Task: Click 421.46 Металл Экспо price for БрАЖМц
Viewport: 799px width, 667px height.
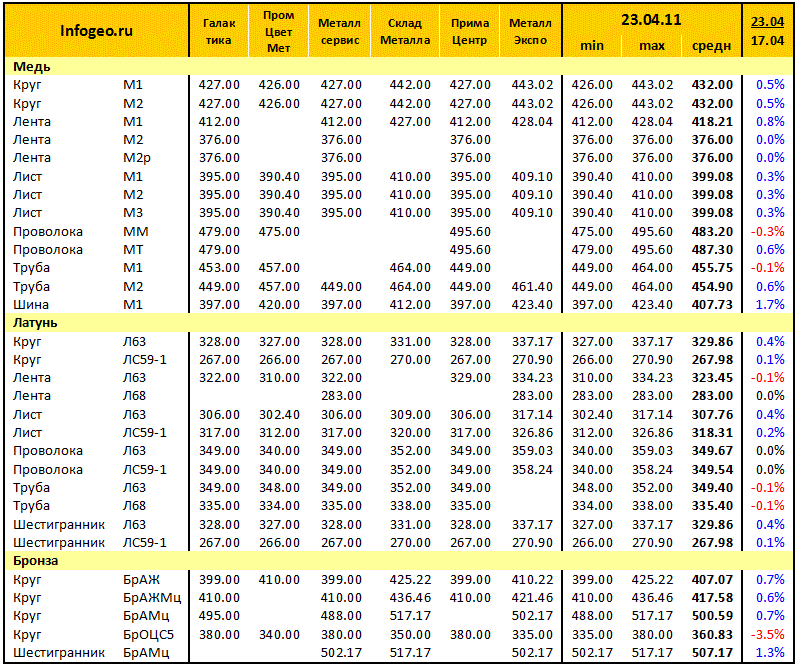Action: (532, 598)
